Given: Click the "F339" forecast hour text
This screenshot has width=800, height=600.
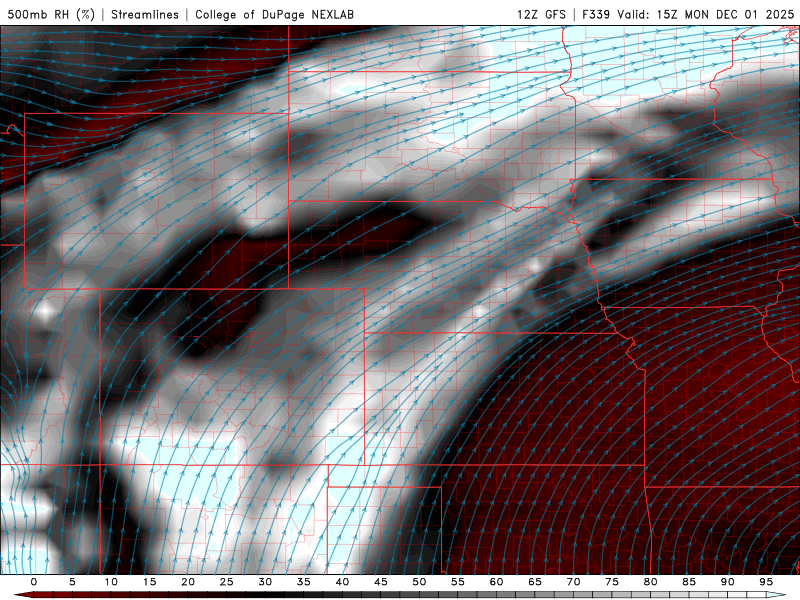Looking at the screenshot, I should point(596,14).
